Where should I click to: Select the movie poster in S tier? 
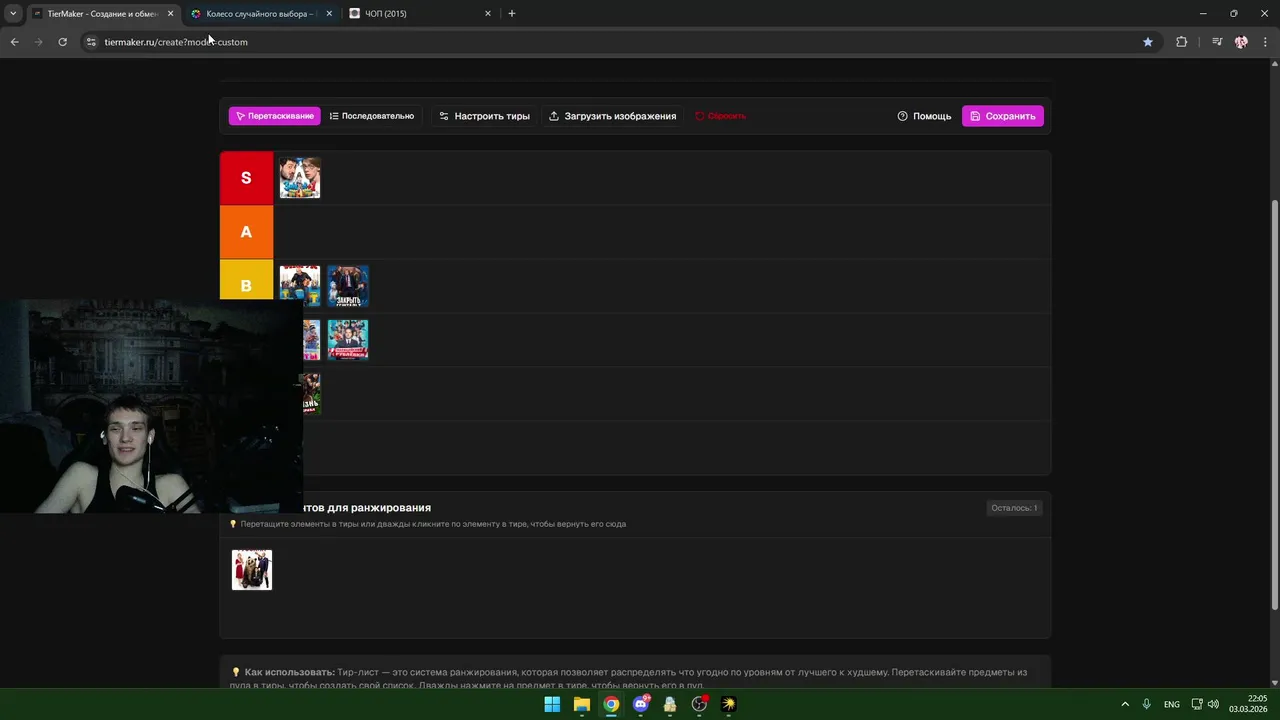[300, 178]
